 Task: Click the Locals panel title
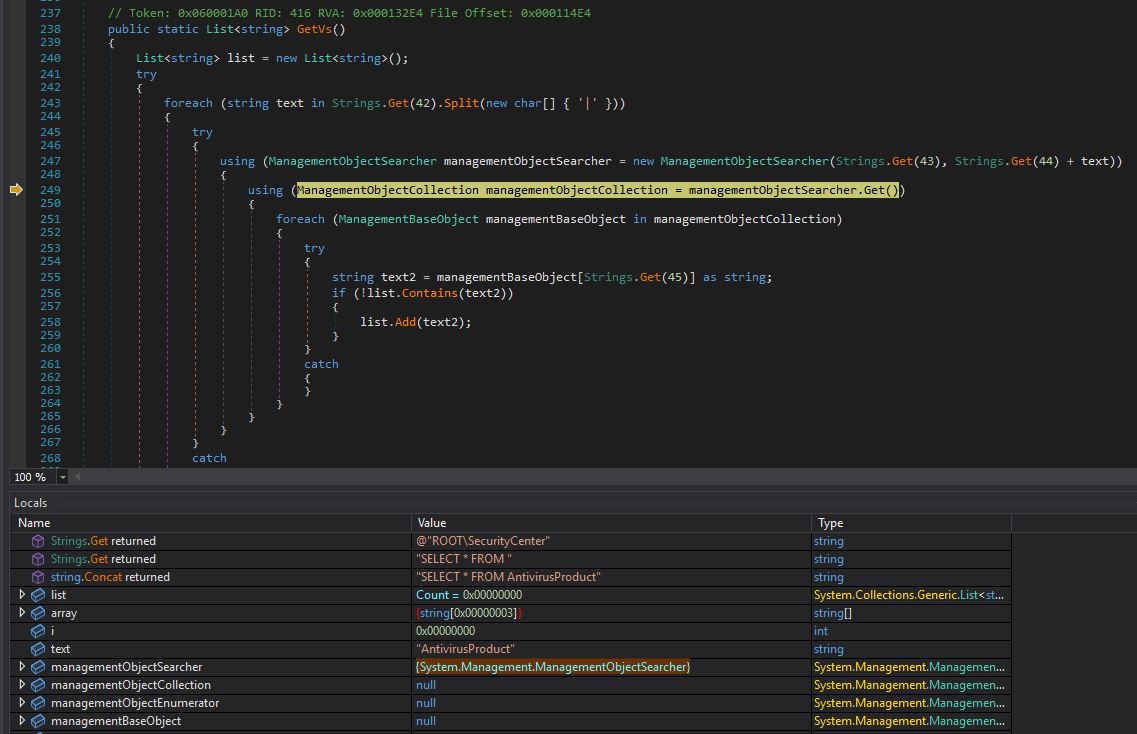[x=30, y=503]
